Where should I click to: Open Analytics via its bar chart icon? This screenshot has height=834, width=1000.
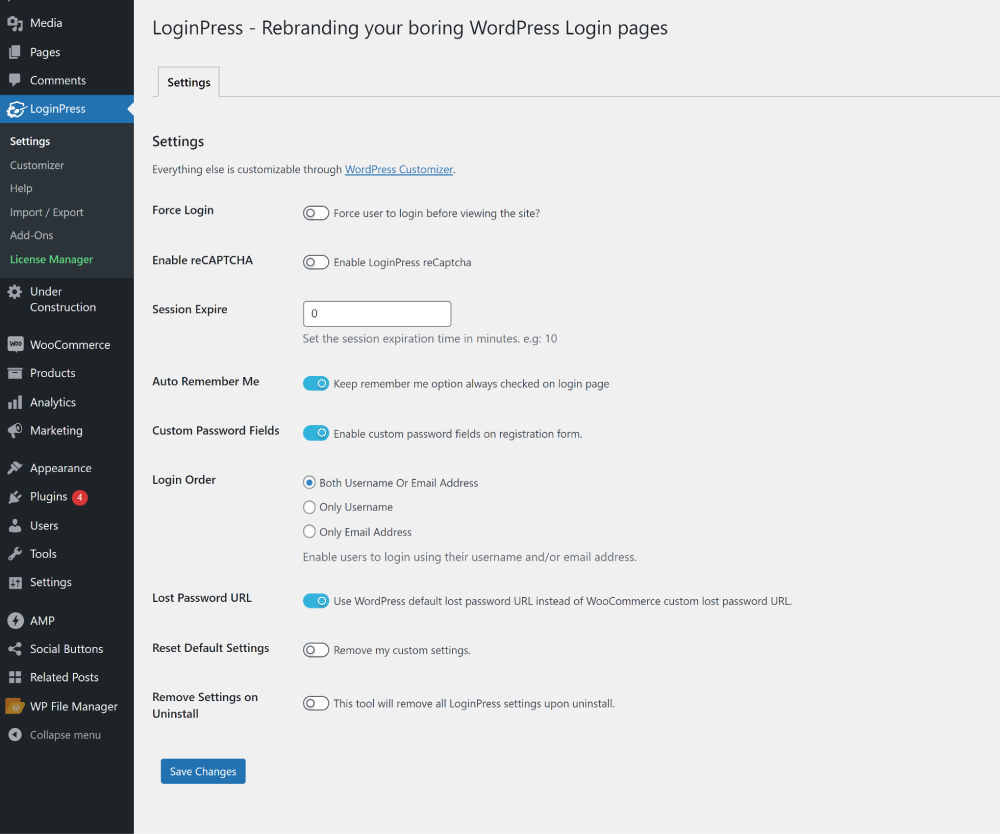[15, 402]
